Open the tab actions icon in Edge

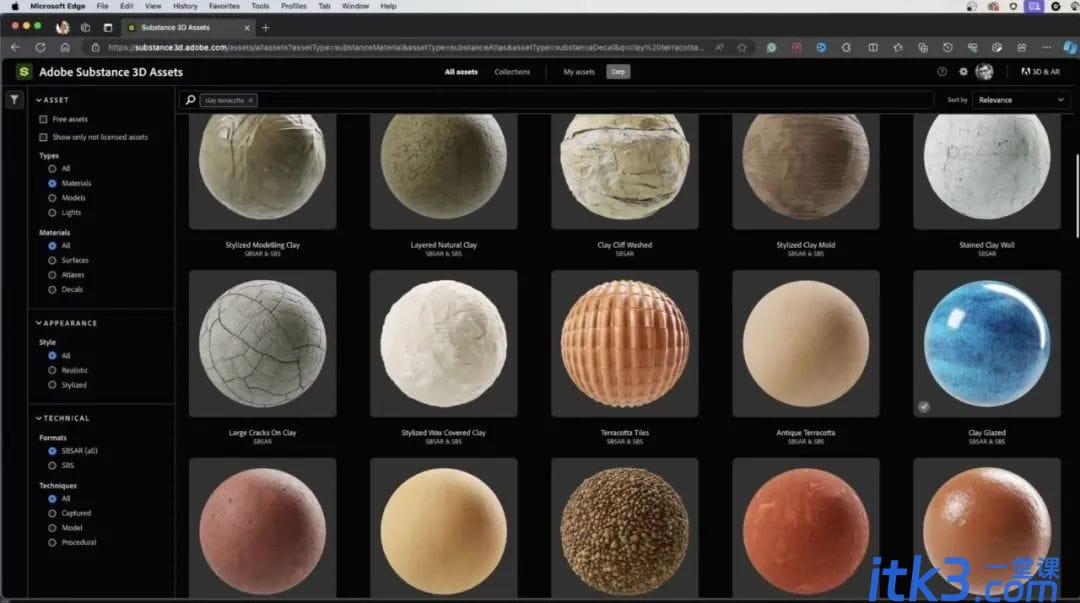pos(107,28)
